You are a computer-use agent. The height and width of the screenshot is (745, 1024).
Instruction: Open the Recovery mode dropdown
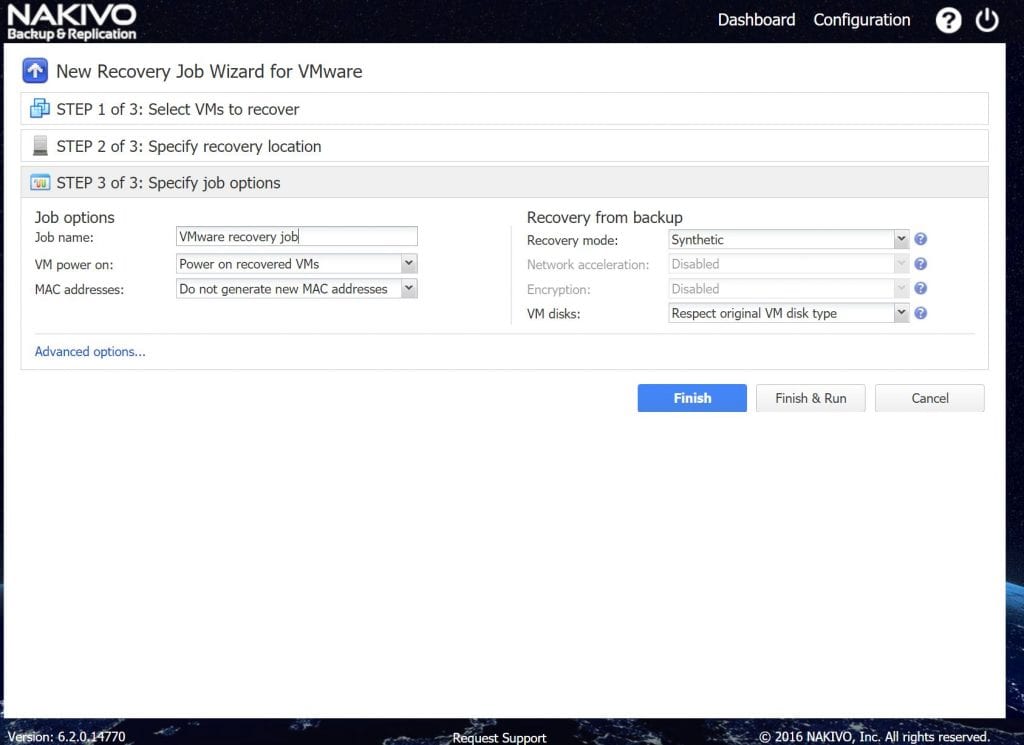click(x=899, y=239)
